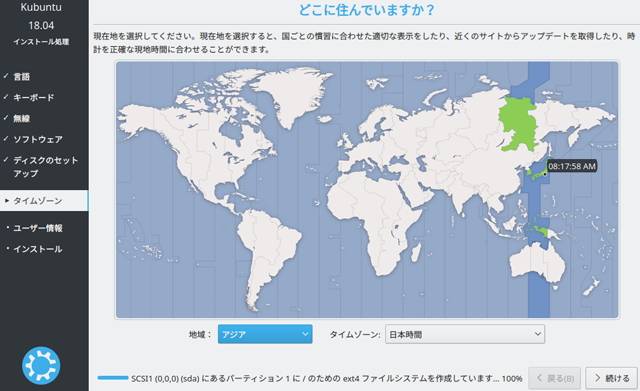Click the Kubuntu gear logo

point(41,366)
